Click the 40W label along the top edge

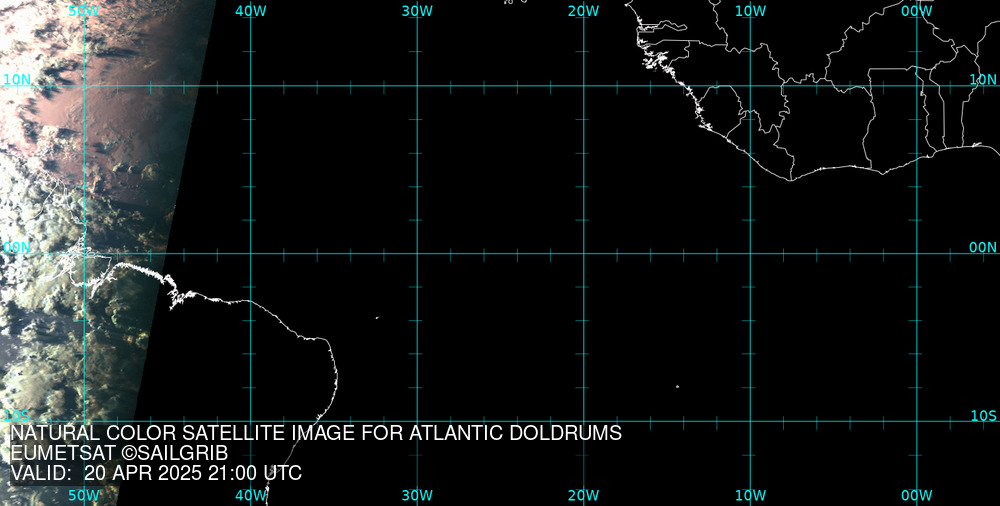point(251,11)
